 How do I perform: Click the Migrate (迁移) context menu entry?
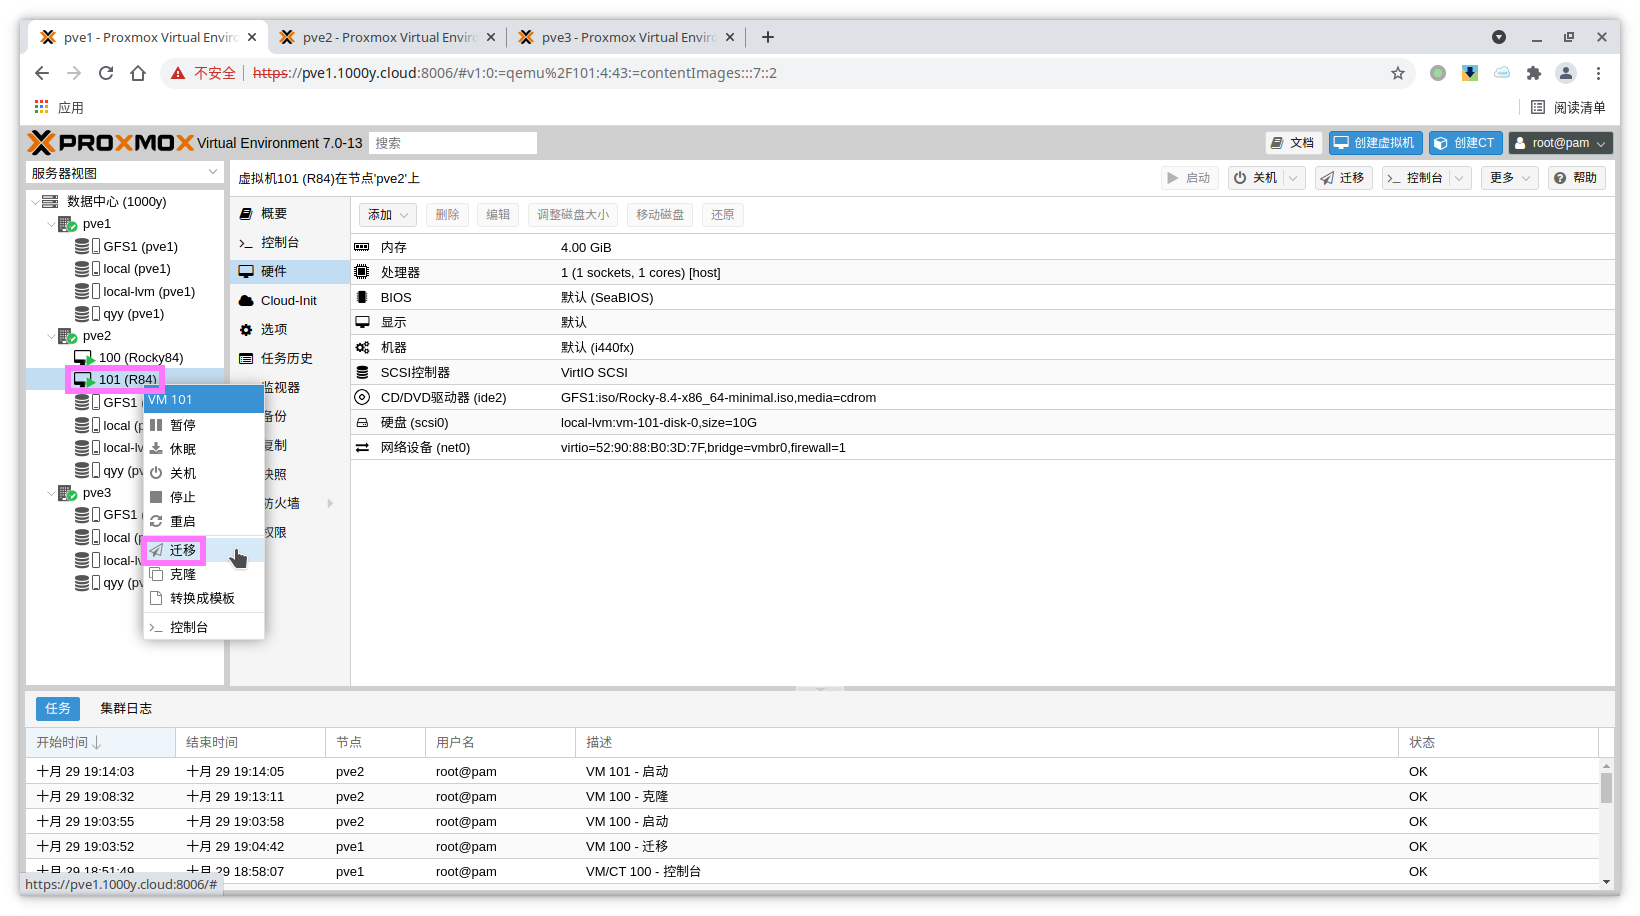(182, 550)
